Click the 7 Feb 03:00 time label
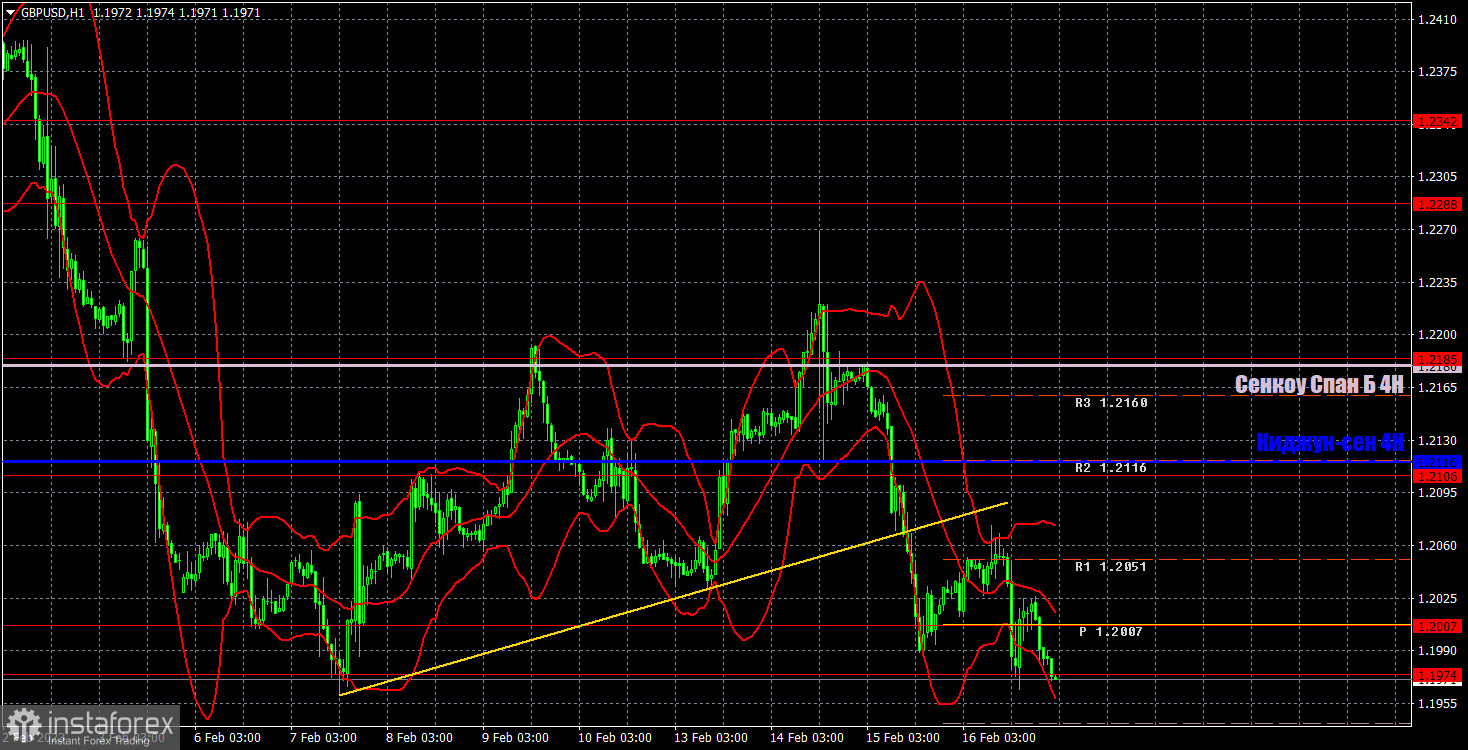Viewport: 1468px width, 750px height. click(323, 738)
